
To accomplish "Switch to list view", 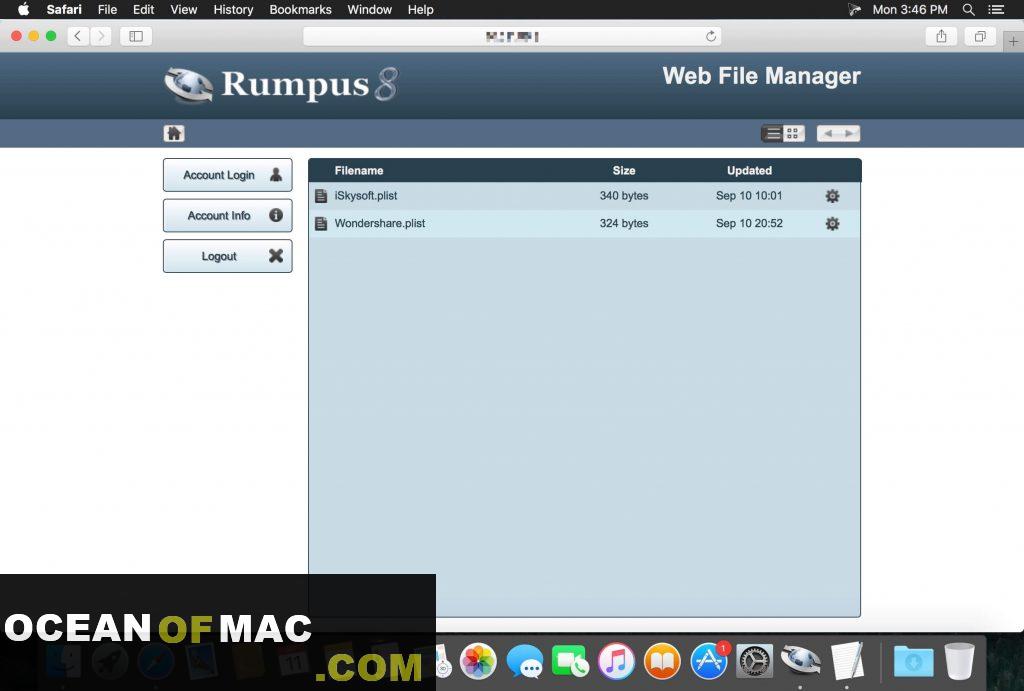I will point(773,133).
